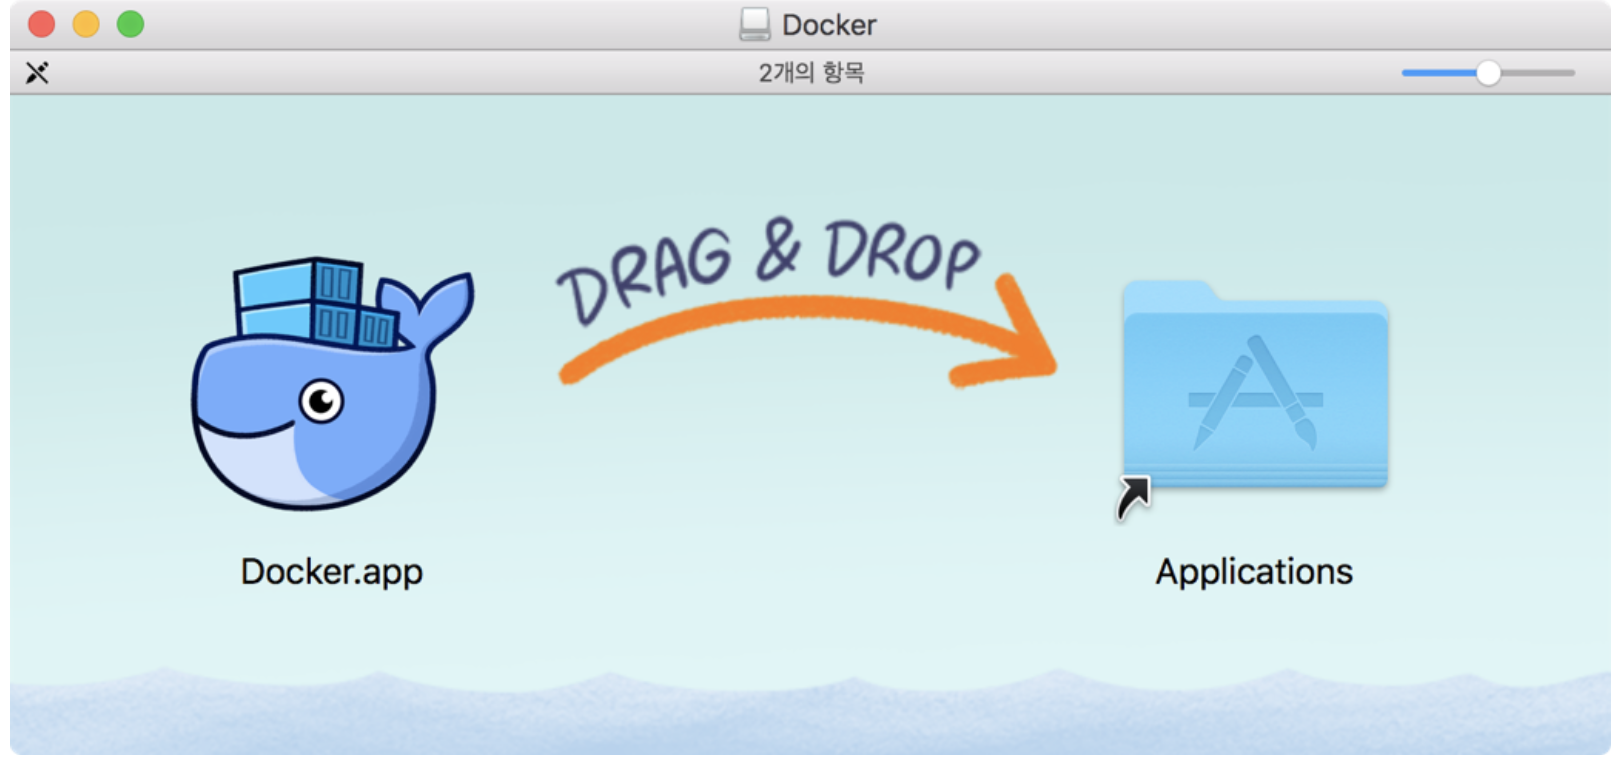The width and height of the screenshot is (1616, 760).
Task: Click the Docker disk proxy icon in title bar
Action: [755, 24]
